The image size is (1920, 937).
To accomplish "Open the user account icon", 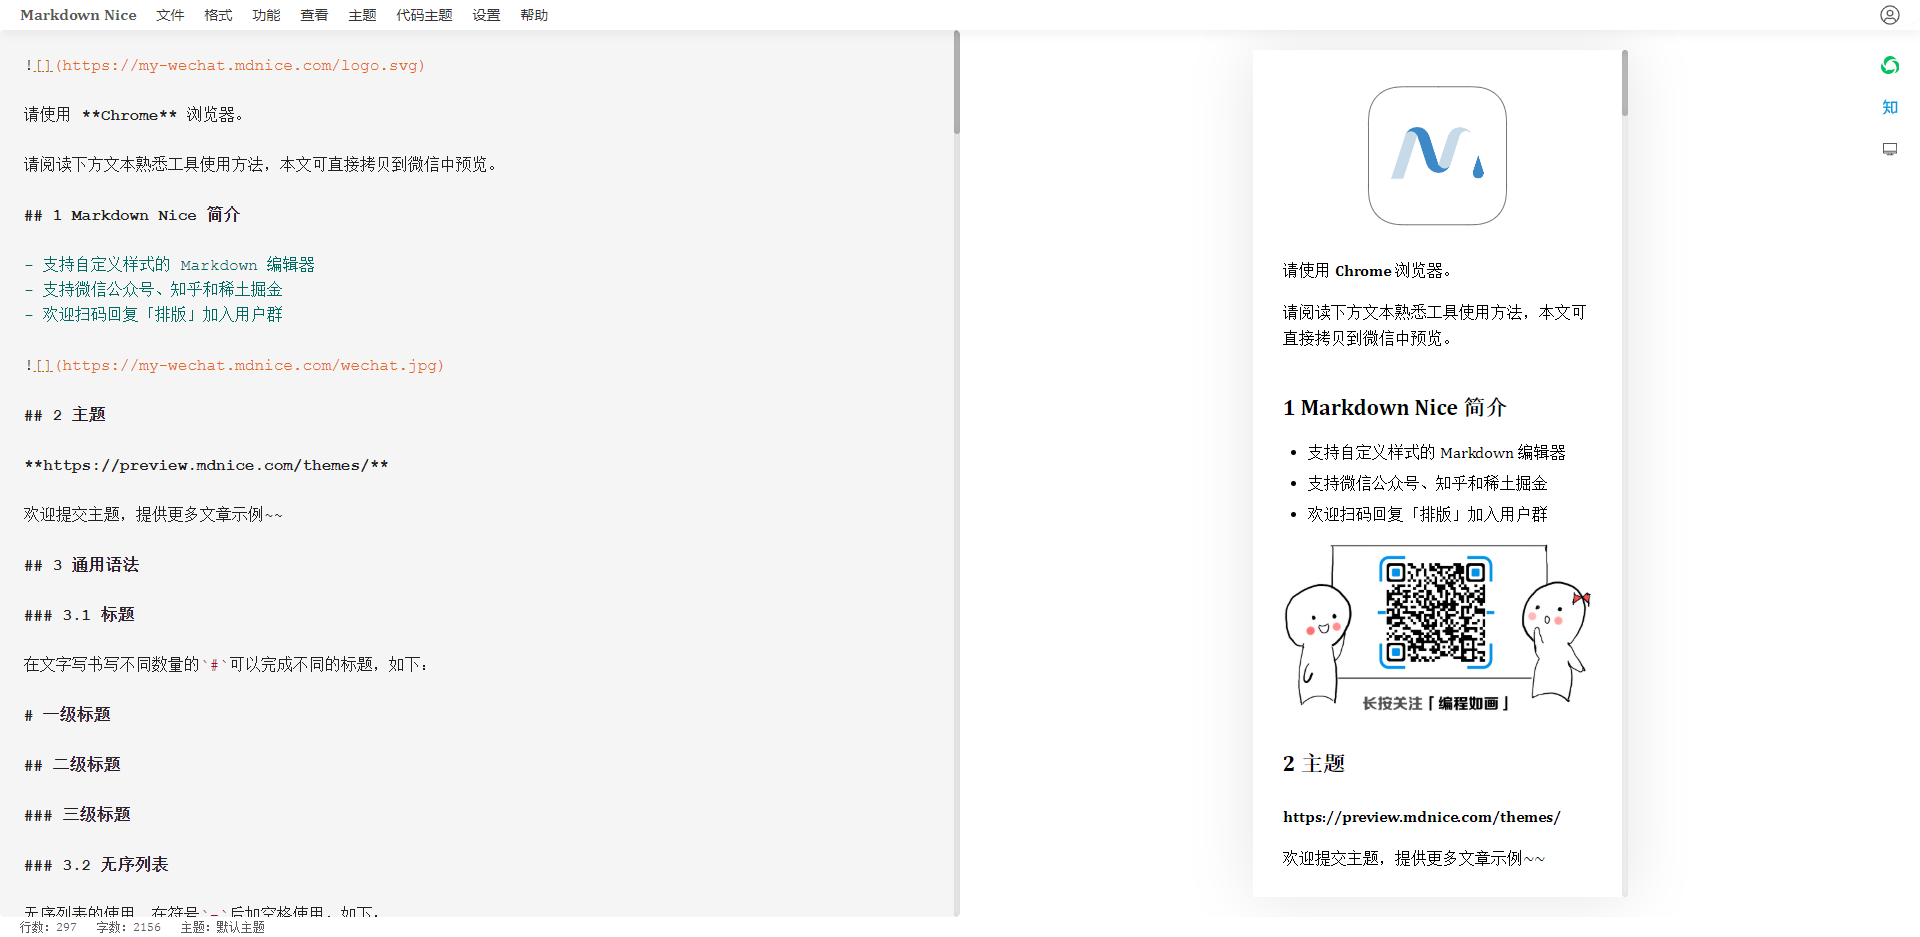I will 1889,15.
